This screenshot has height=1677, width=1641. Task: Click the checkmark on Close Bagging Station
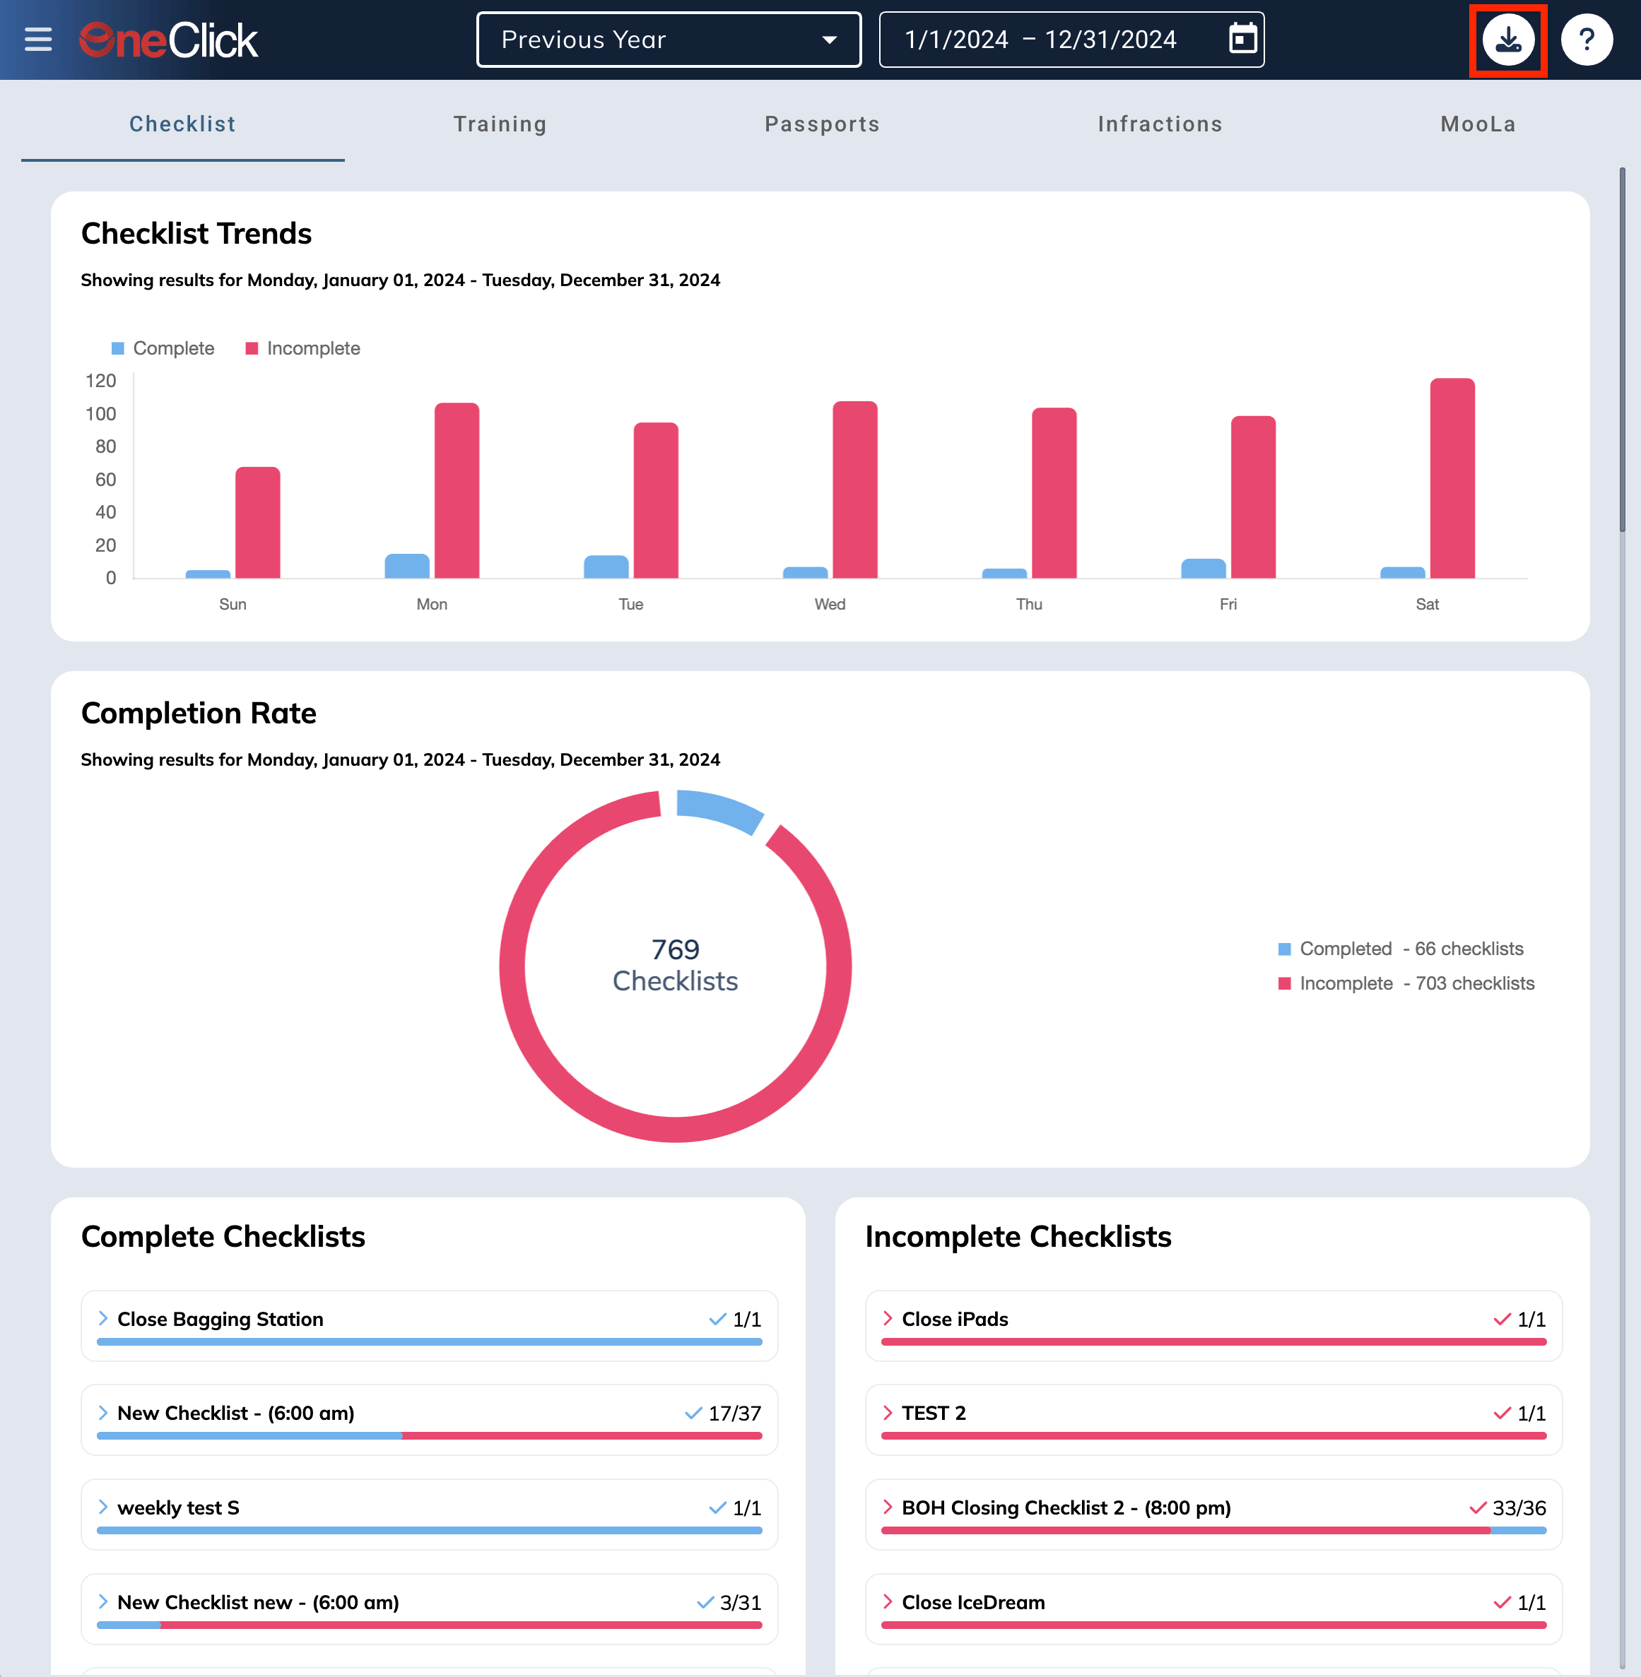717,1319
